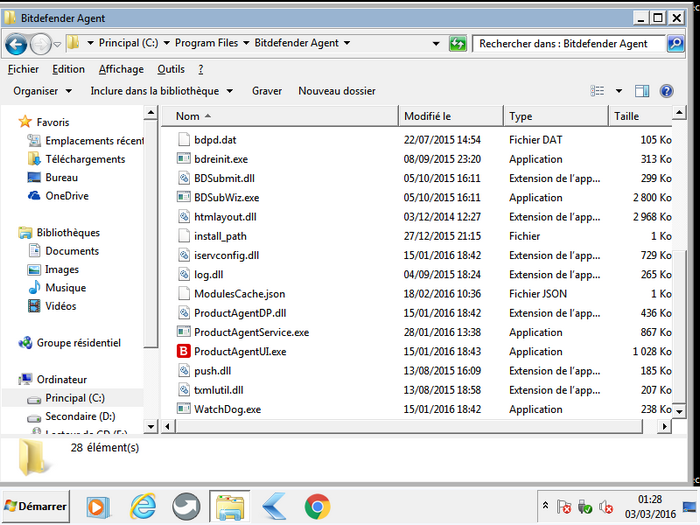The image size is (700, 525).
Task: Select the red B ProductAgentUI.exe icon
Action: [184, 351]
